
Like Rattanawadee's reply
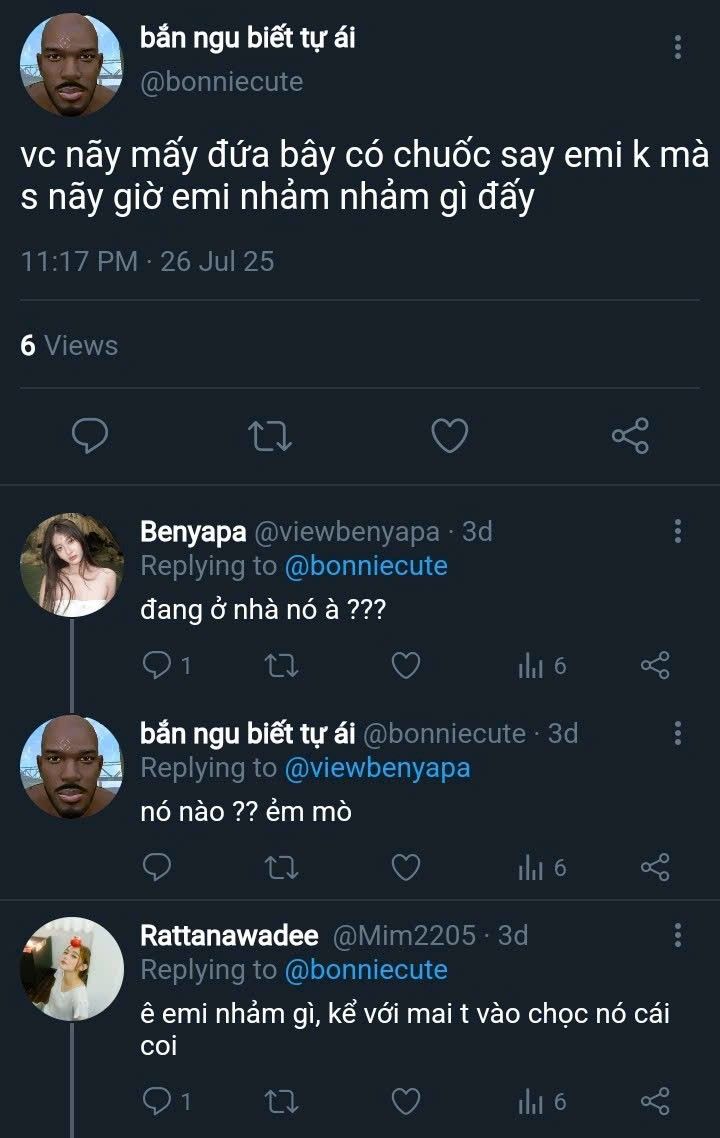[405, 1101]
